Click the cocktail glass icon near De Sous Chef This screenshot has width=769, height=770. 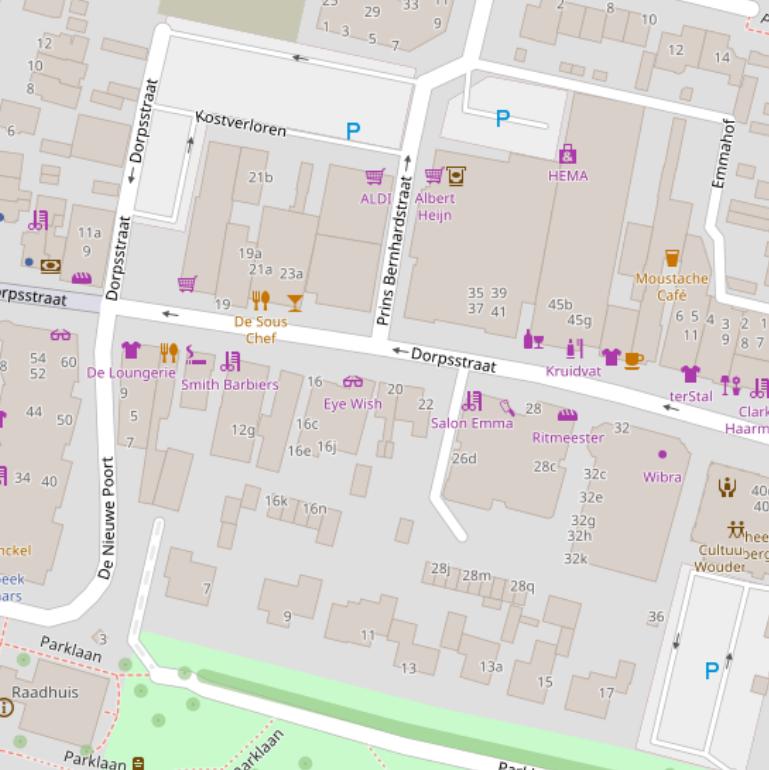(295, 301)
